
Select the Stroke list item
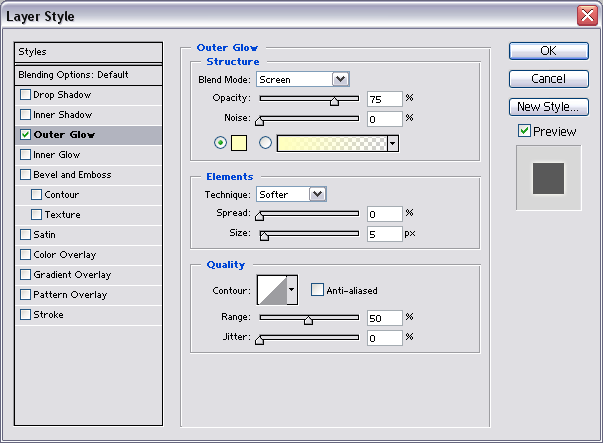[x=88, y=315]
